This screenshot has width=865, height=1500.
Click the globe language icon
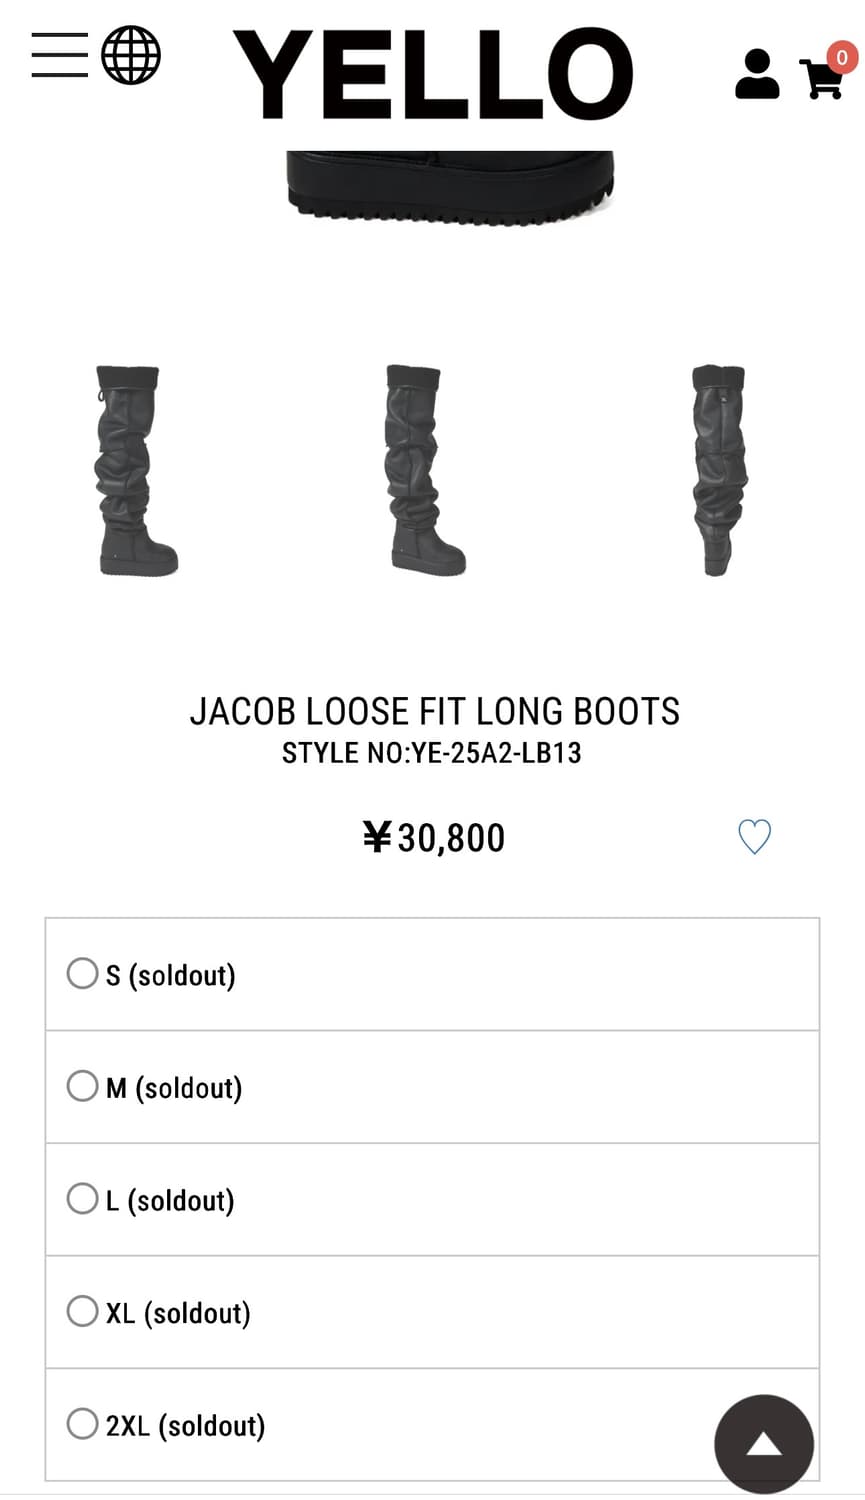[x=131, y=55]
